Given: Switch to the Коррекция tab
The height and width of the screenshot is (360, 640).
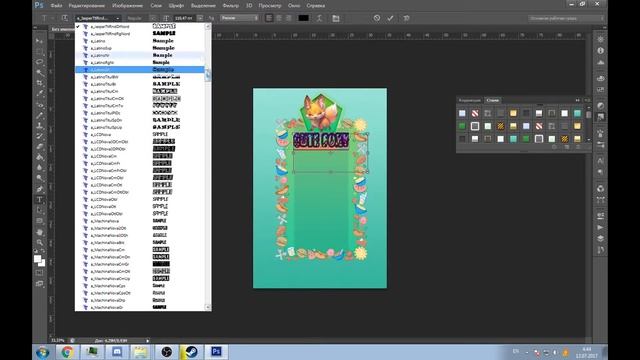Looking at the screenshot, I should tap(469, 100).
